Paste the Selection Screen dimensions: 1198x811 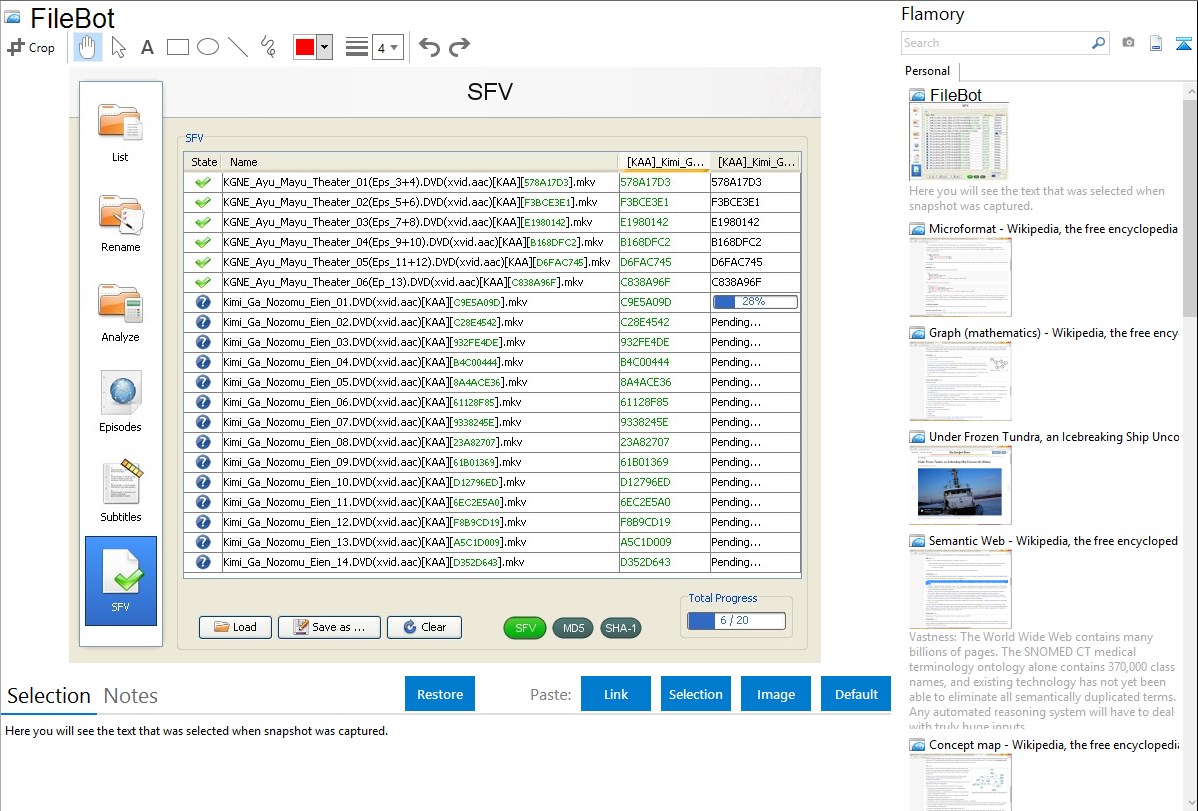(x=696, y=694)
